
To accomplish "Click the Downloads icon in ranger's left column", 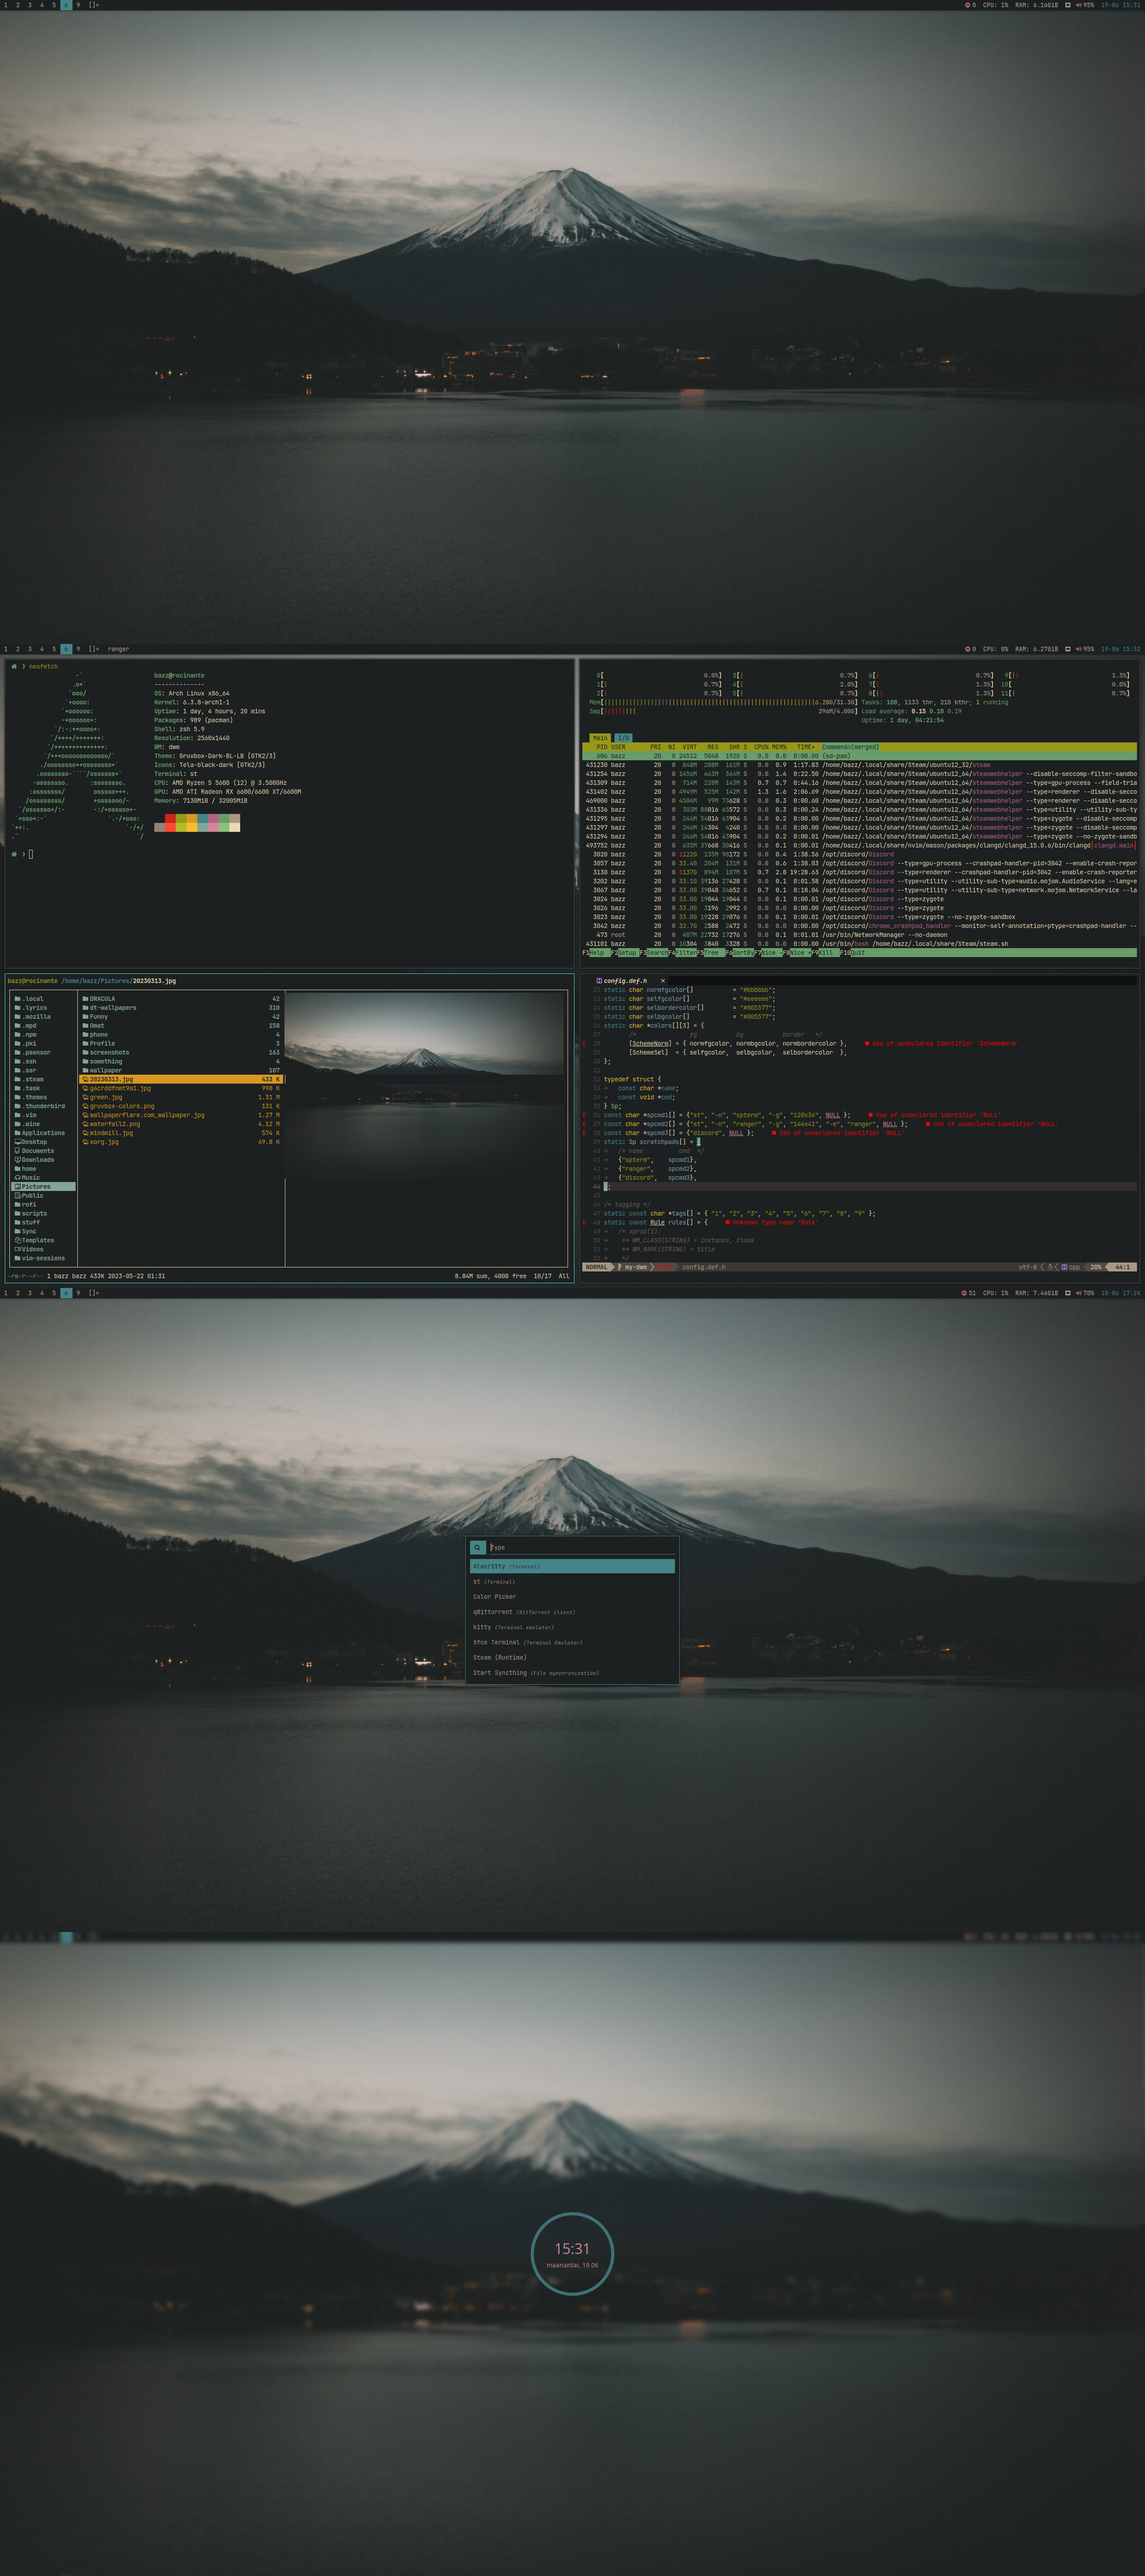I will pyautogui.click(x=17, y=1160).
